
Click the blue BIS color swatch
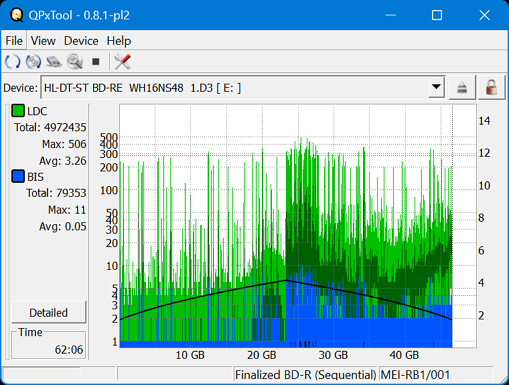click(18, 176)
